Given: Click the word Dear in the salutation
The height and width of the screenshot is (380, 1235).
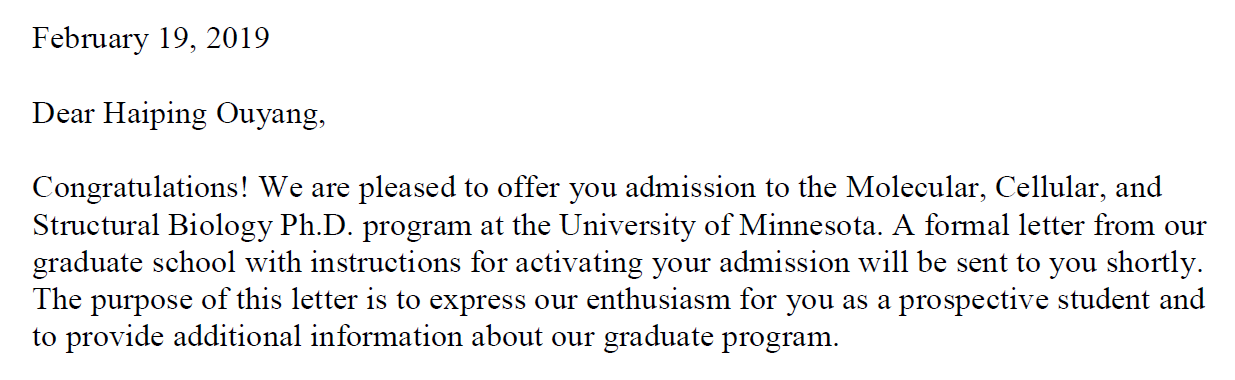Looking at the screenshot, I should 63,115.
